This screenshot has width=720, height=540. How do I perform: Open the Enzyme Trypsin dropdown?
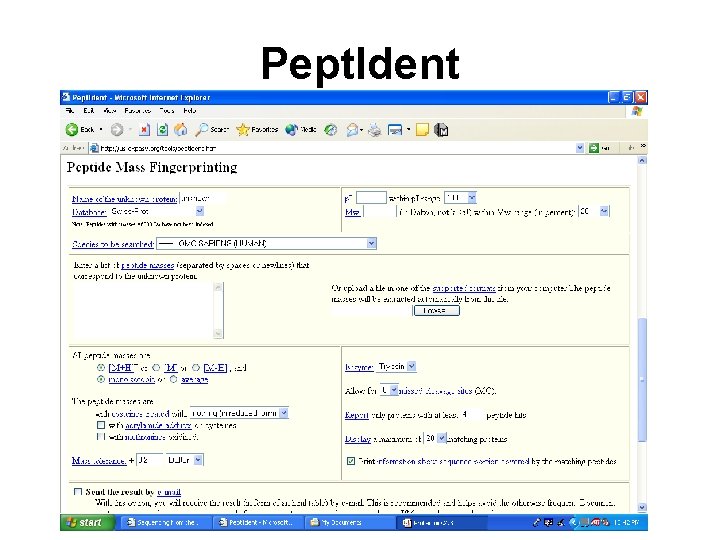412,366
